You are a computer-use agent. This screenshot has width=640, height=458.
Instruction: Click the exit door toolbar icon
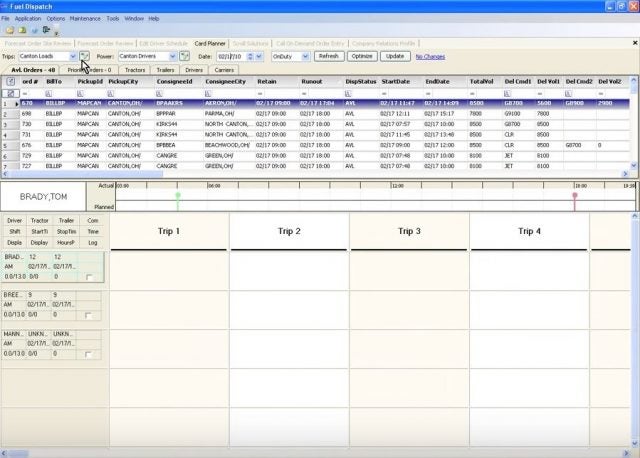click(46, 30)
